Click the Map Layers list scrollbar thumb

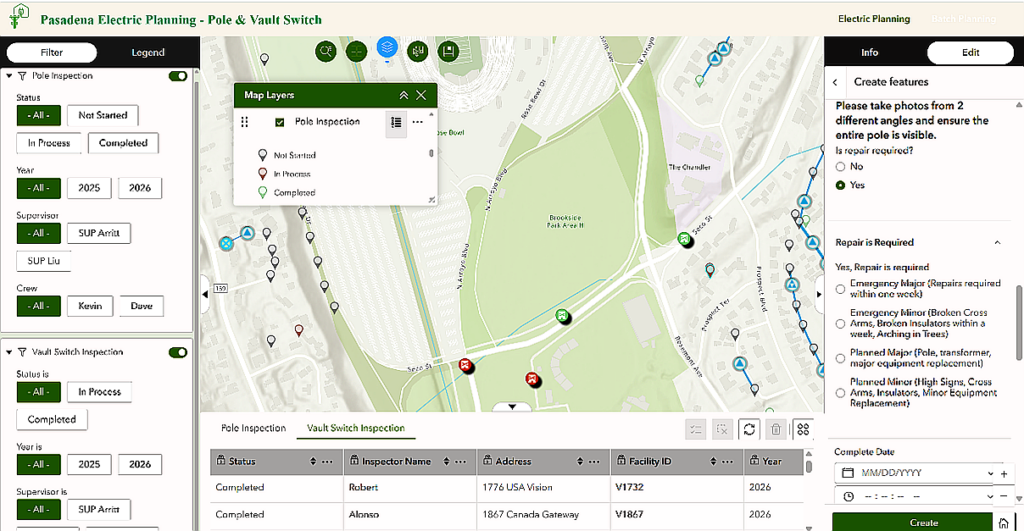tap(430, 153)
